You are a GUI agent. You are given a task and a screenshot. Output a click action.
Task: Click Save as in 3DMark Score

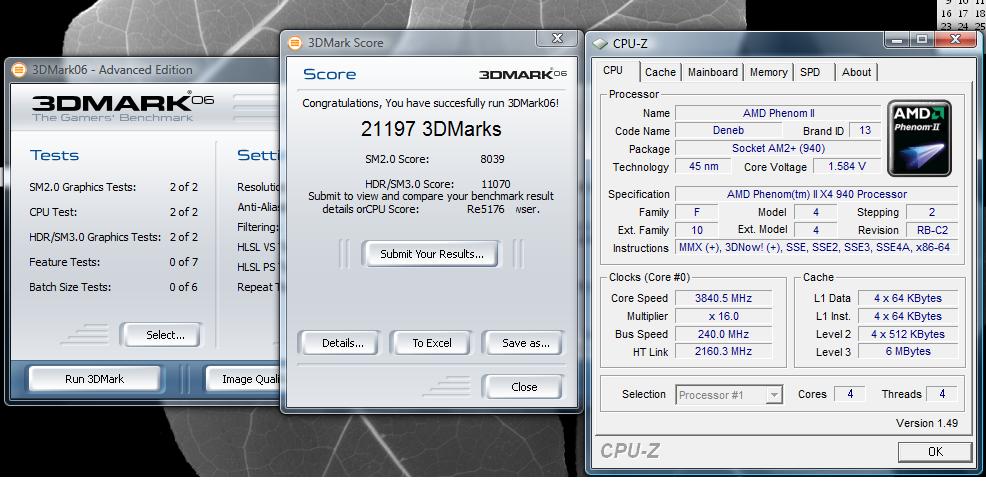pyautogui.click(x=525, y=344)
